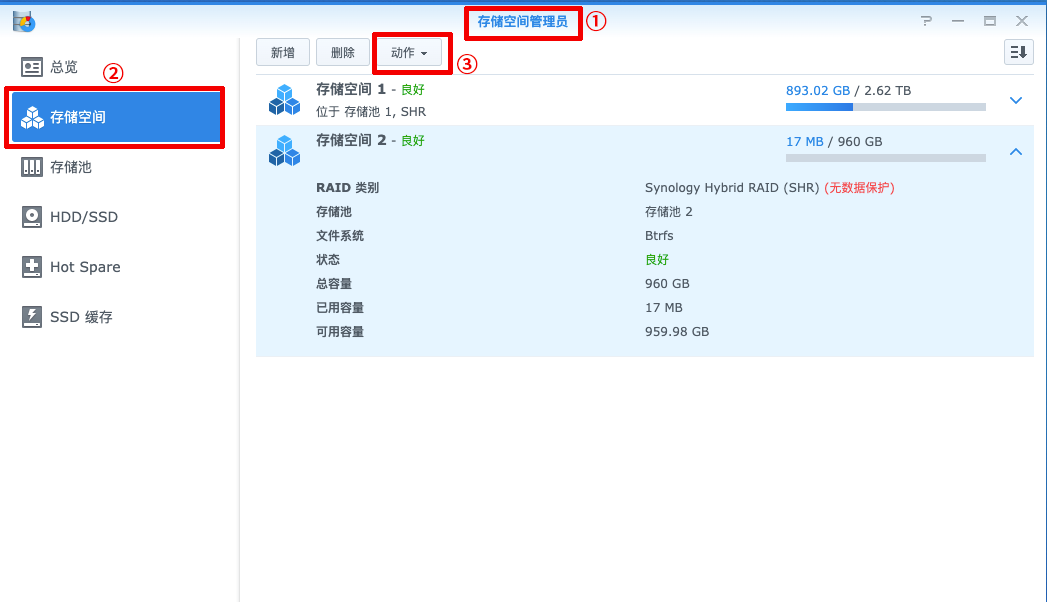Click the 总览 overview icon in sidebar
This screenshot has height=602, width=1047.
(x=32, y=67)
